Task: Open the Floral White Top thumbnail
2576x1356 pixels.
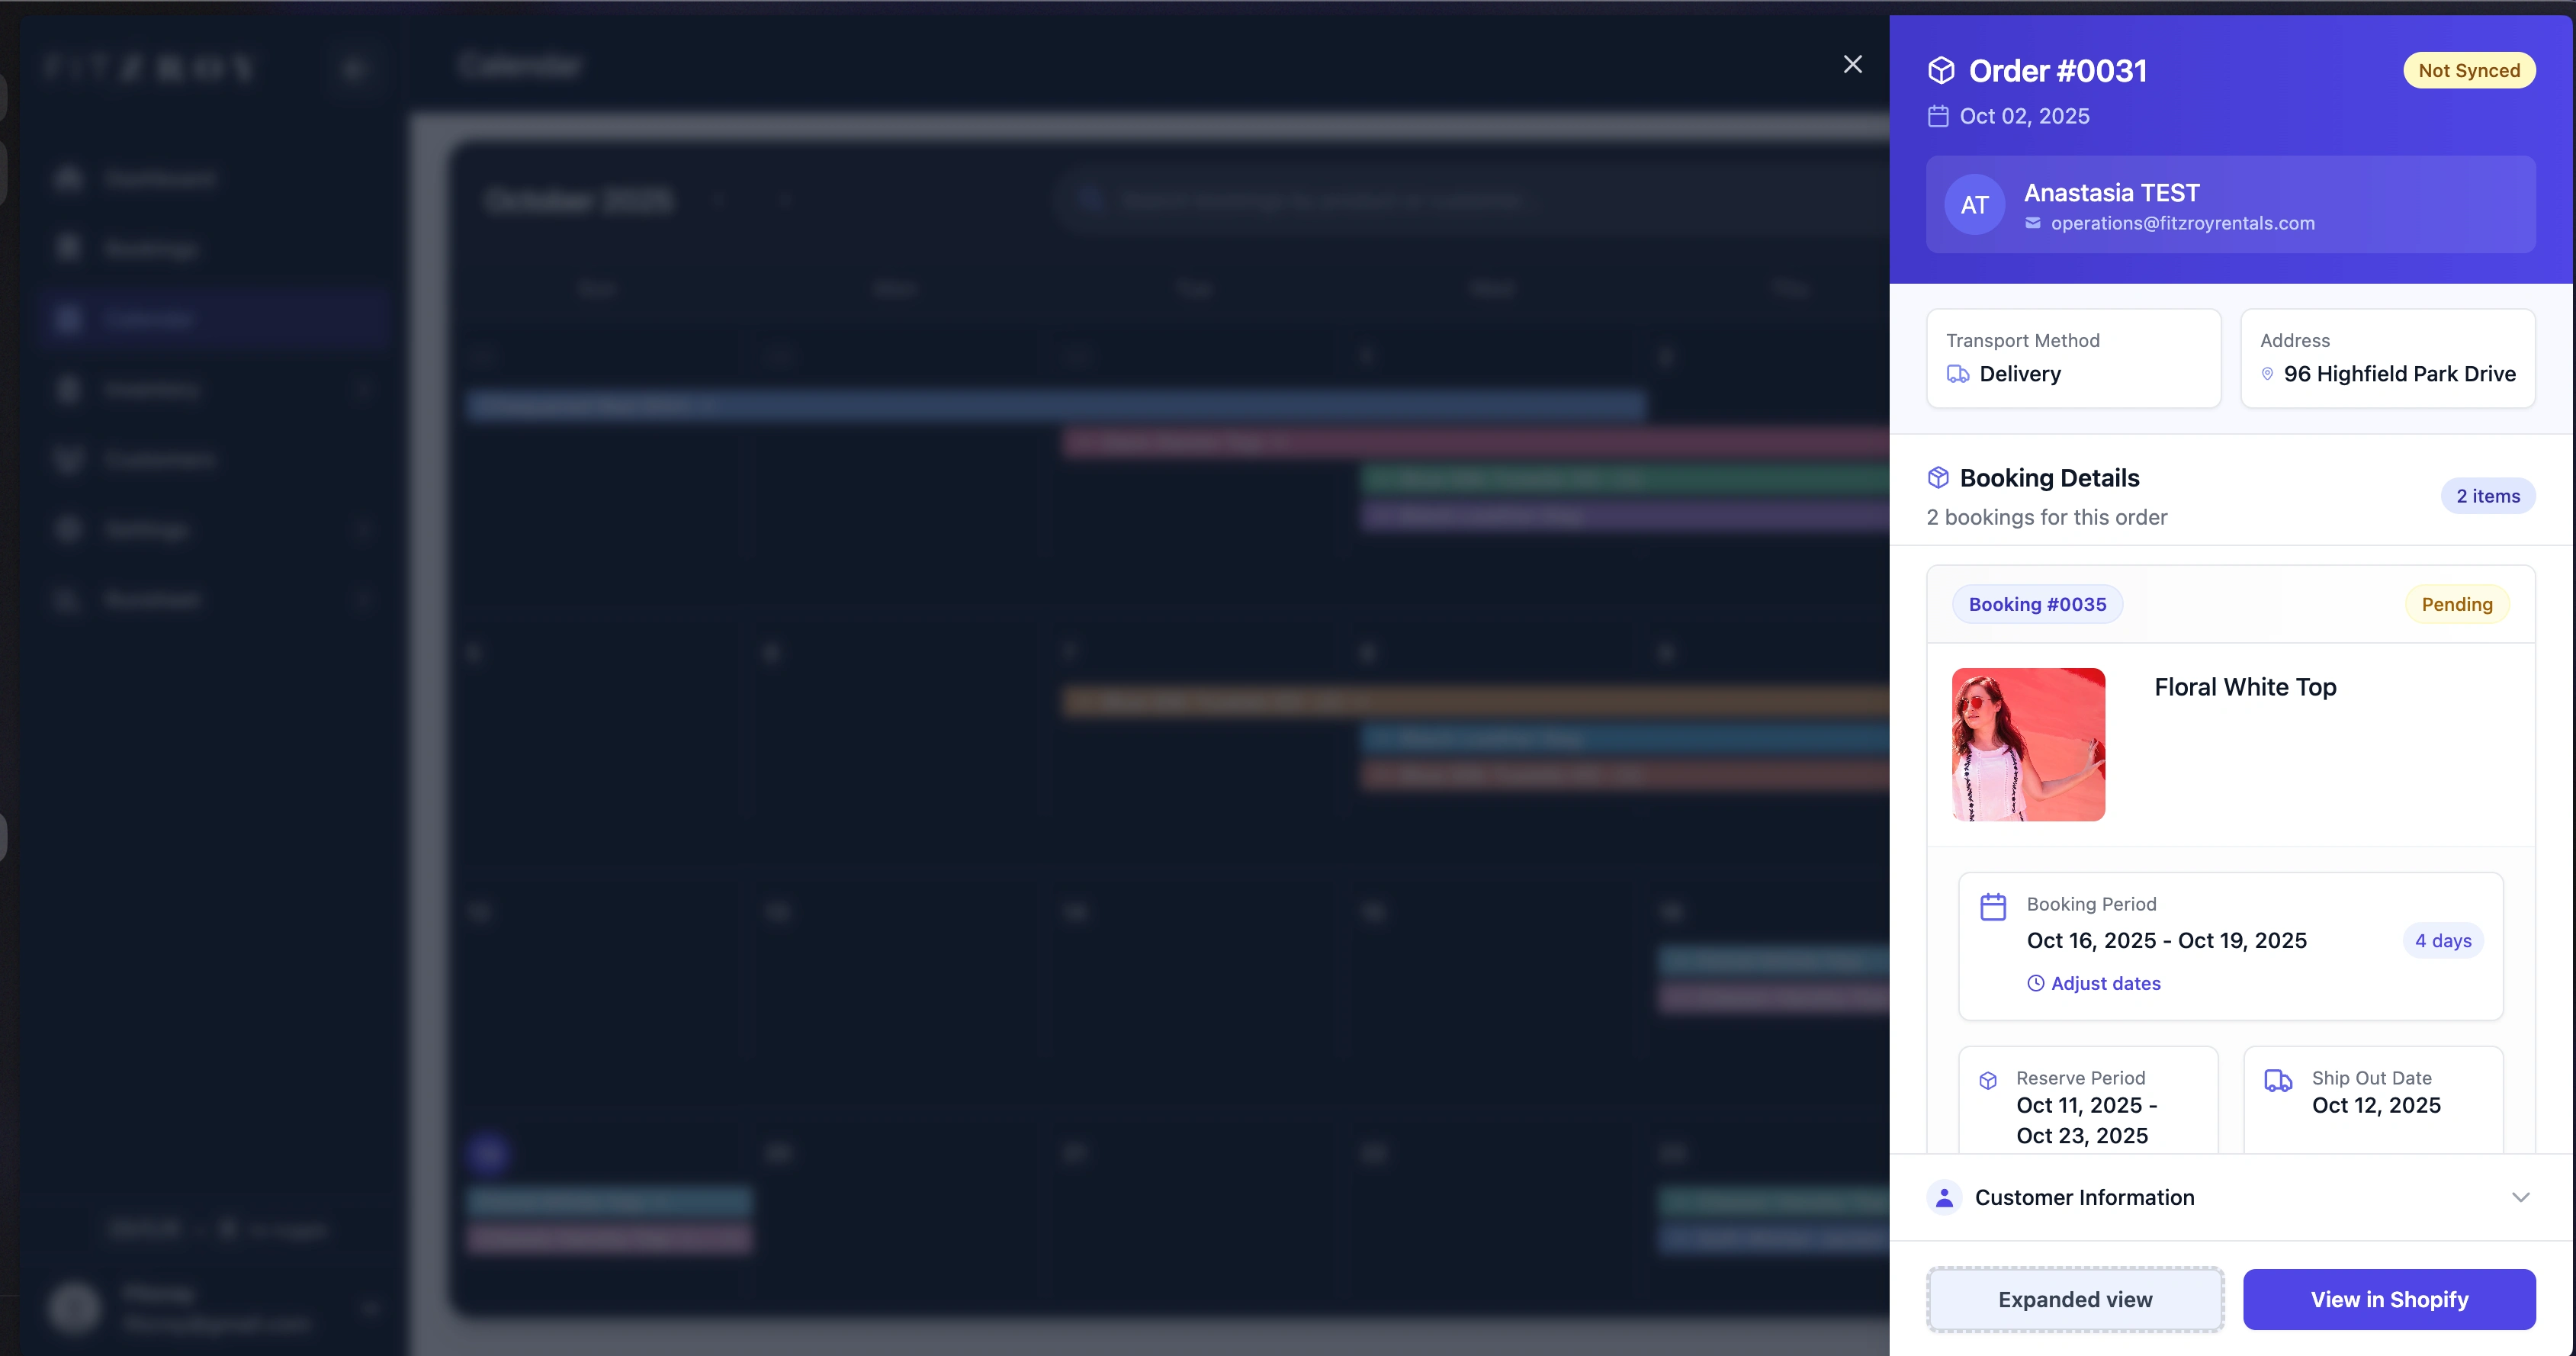Action: (2028, 745)
